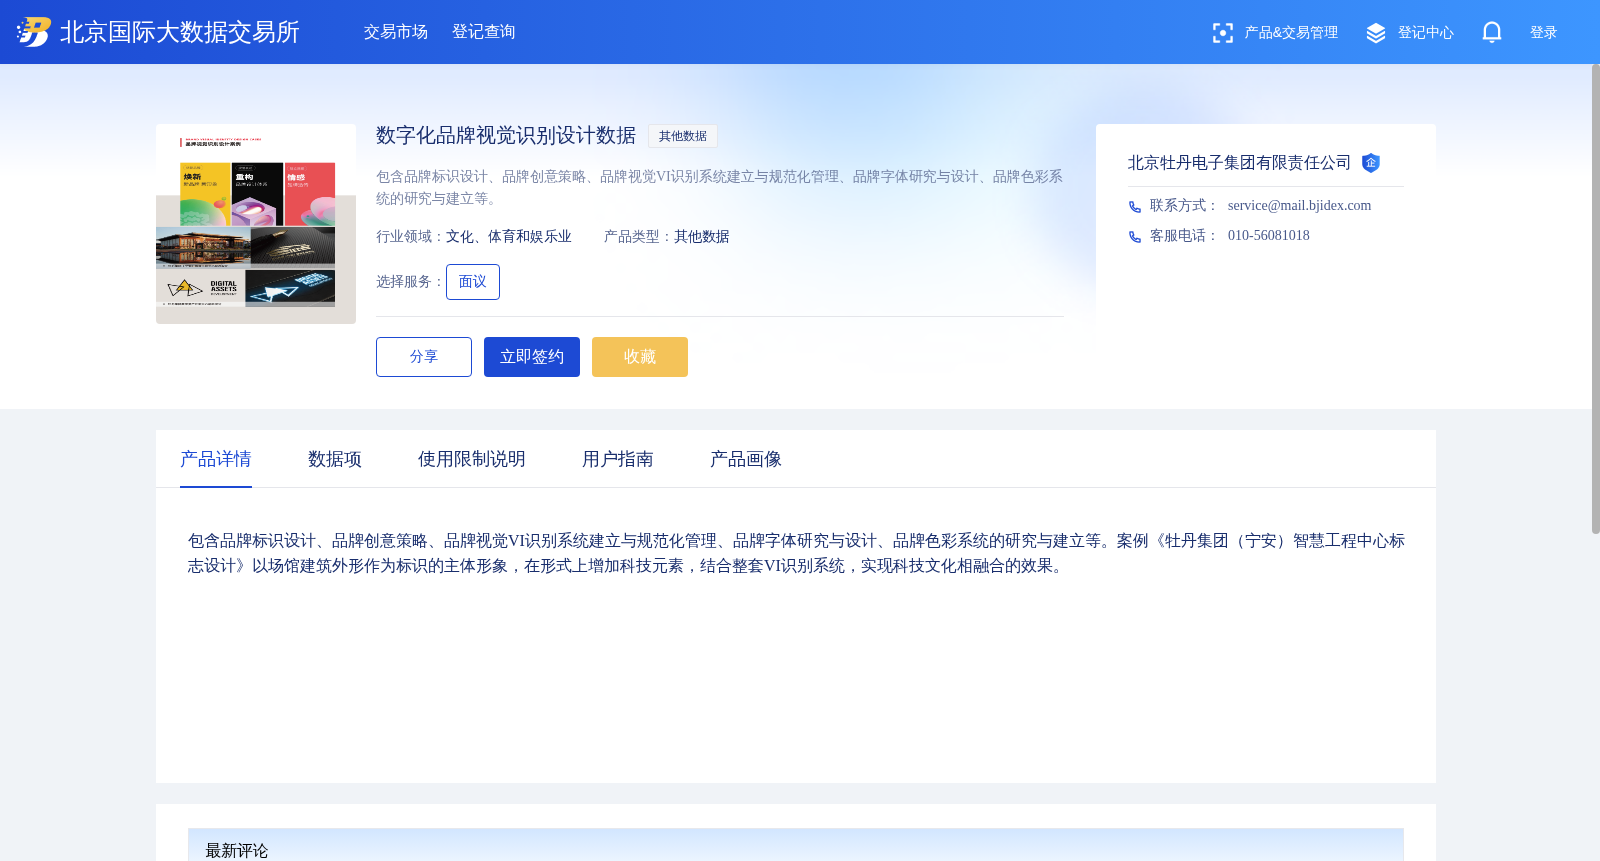The height and width of the screenshot is (861, 1600).
Task: Click the 产品&交易管理 scan icon
Action: [1222, 33]
